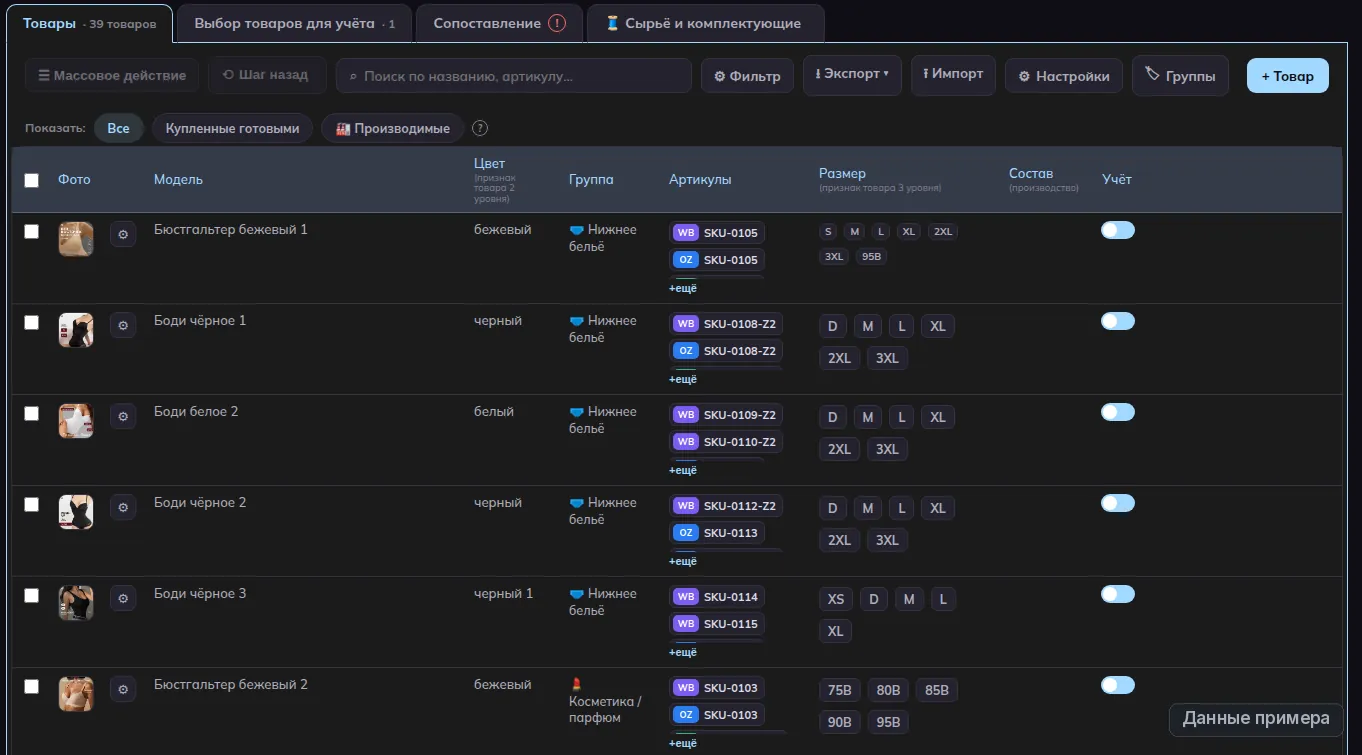Image resolution: width=1362 pixels, height=755 pixels.
Task: Select the Товары tab
Action: (x=90, y=23)
